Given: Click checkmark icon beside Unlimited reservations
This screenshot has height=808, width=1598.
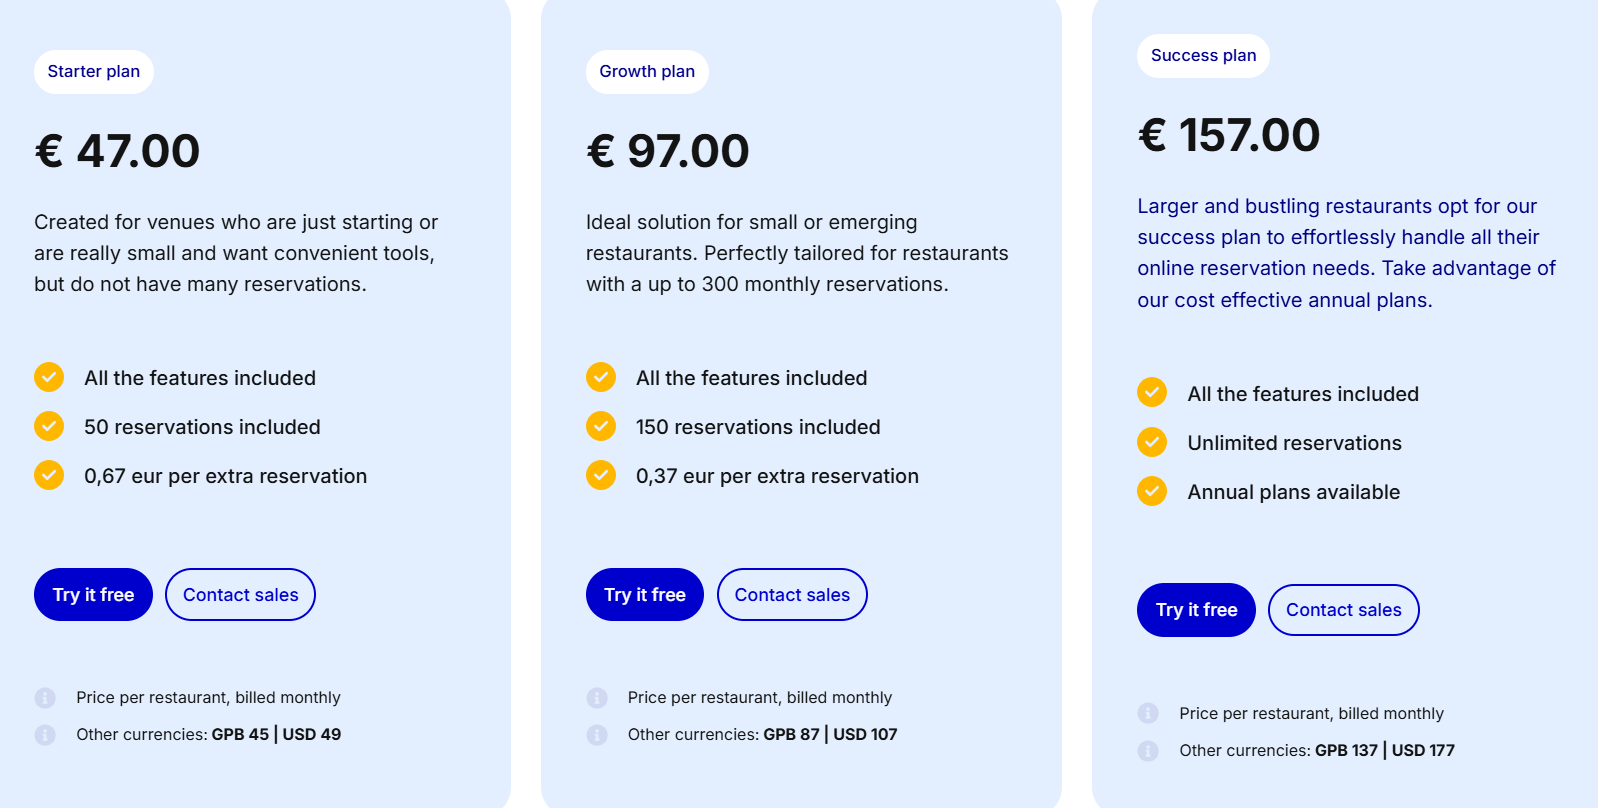Looking at the screenshot, I should [1152, 442].
